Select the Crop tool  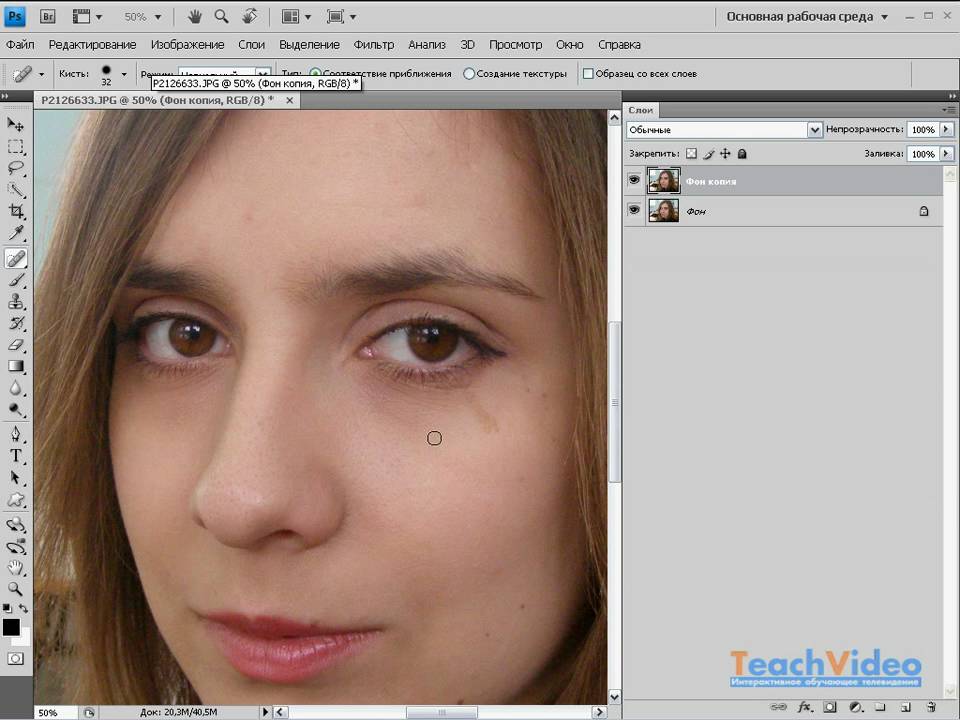pos(15,211)
